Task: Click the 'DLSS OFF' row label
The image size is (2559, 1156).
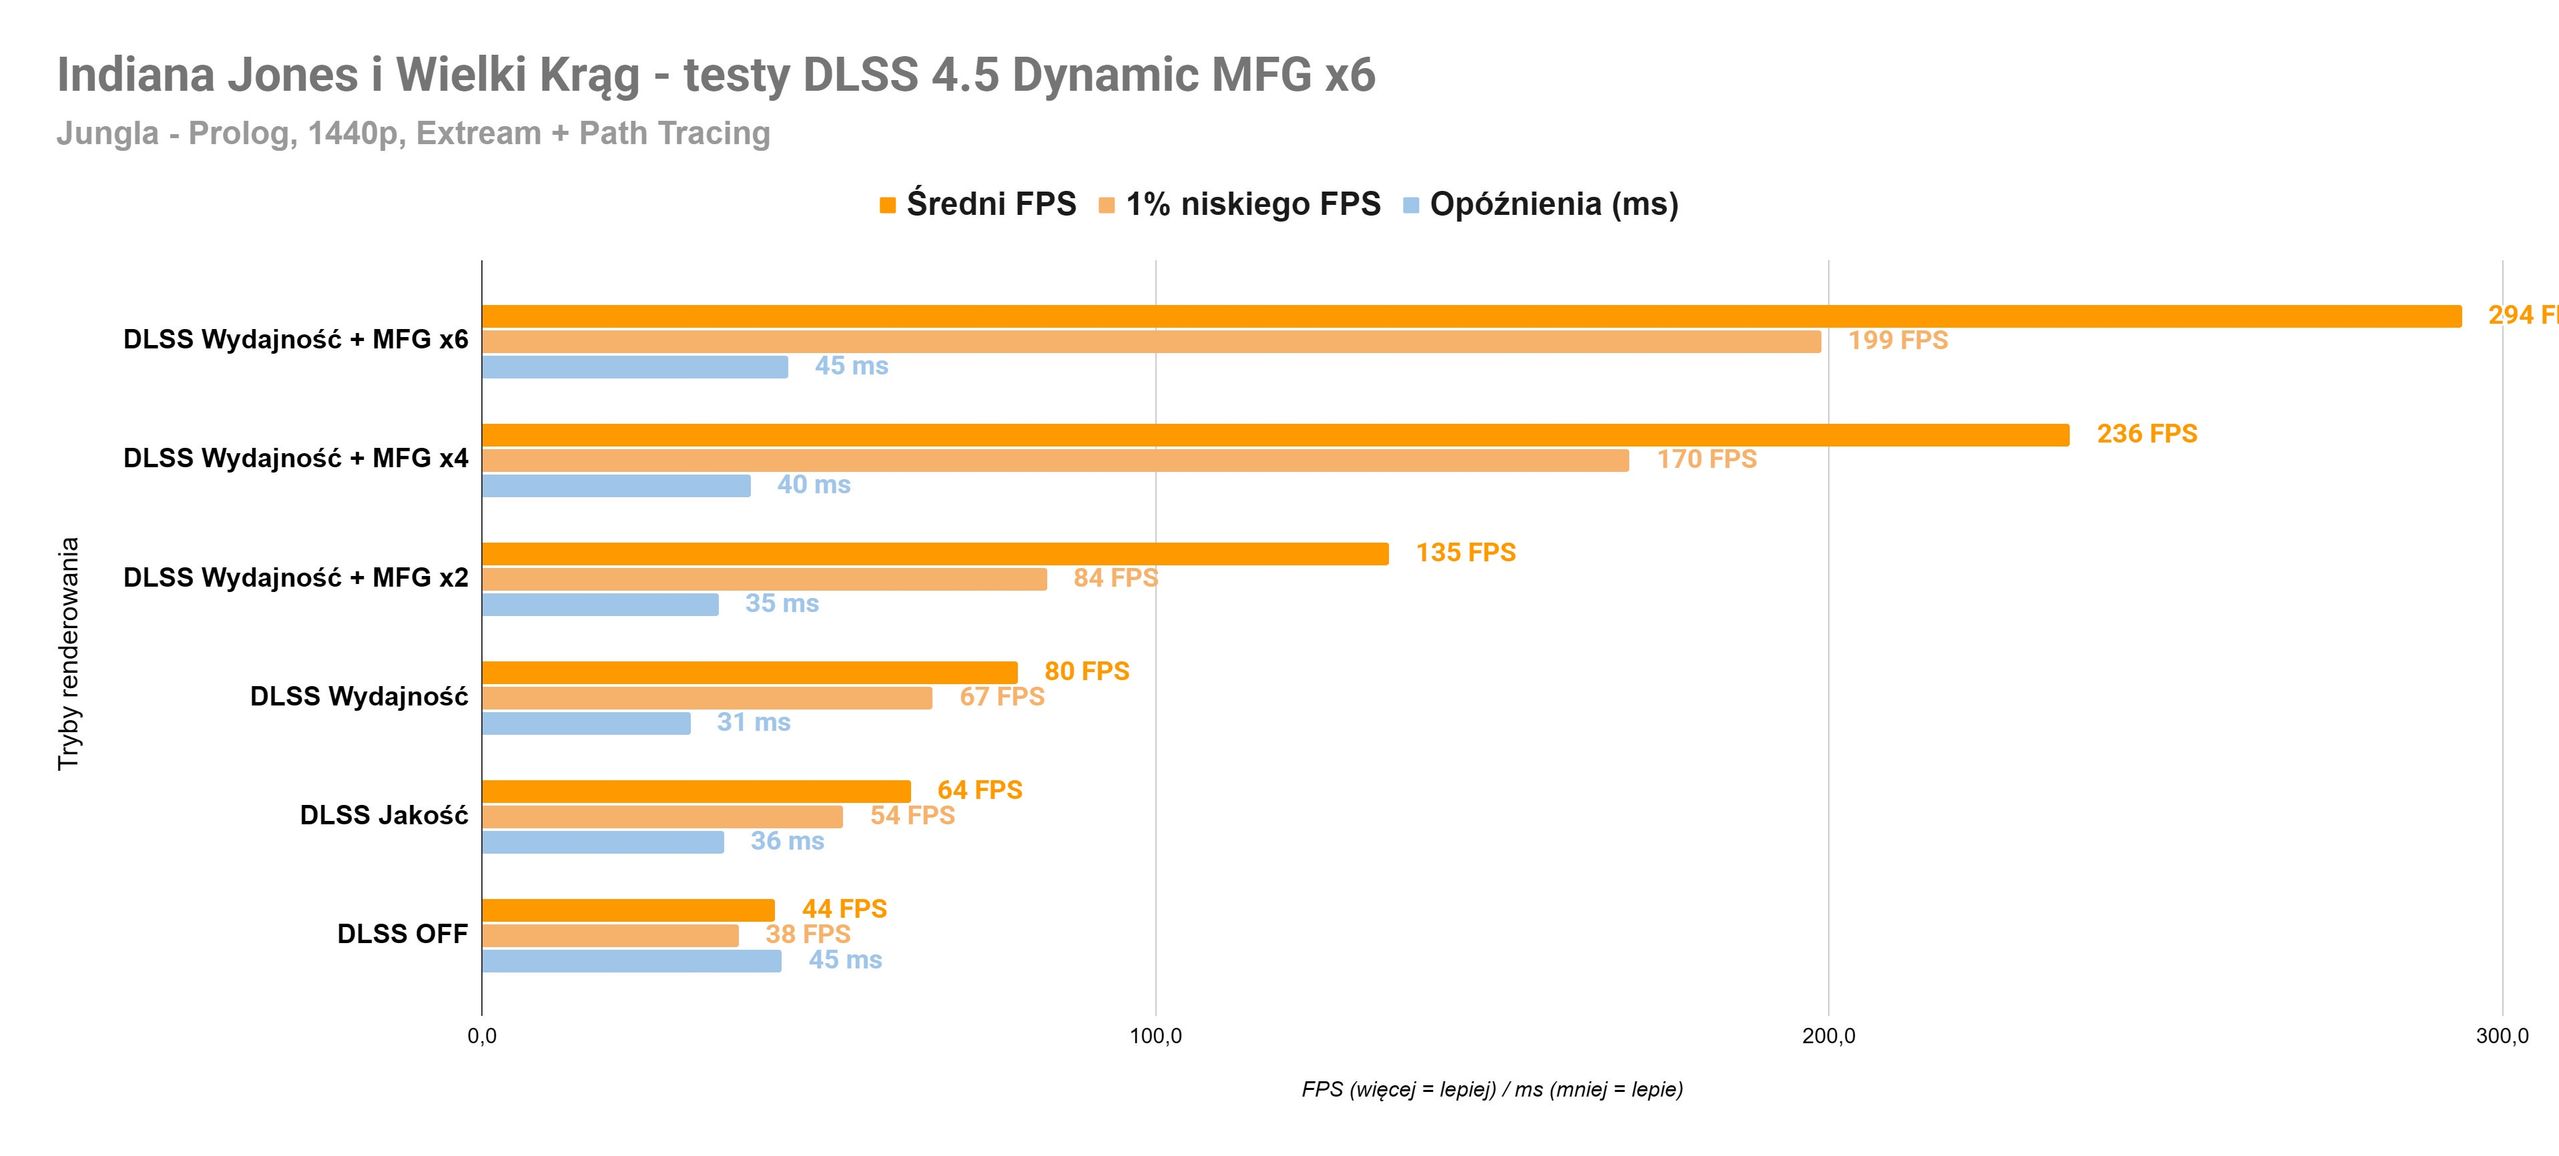Action: (402, 934)
